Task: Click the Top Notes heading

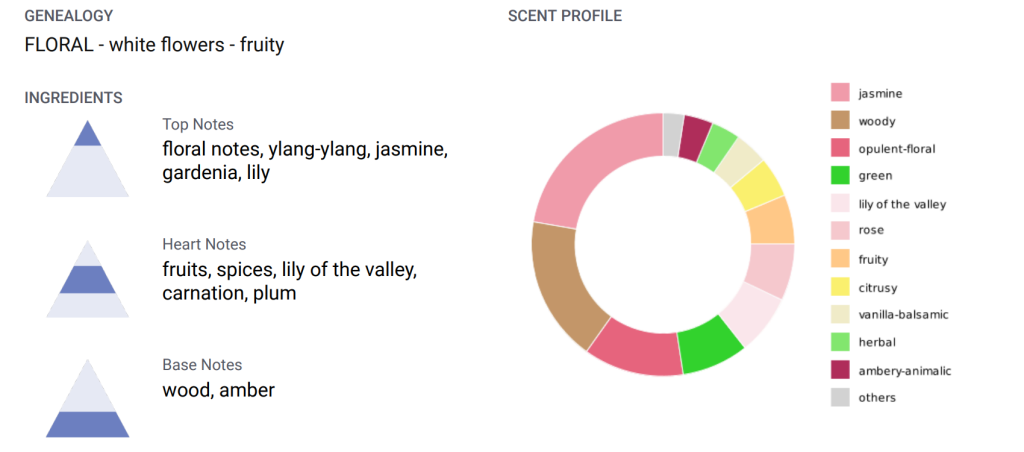Action: pos(198,124)
